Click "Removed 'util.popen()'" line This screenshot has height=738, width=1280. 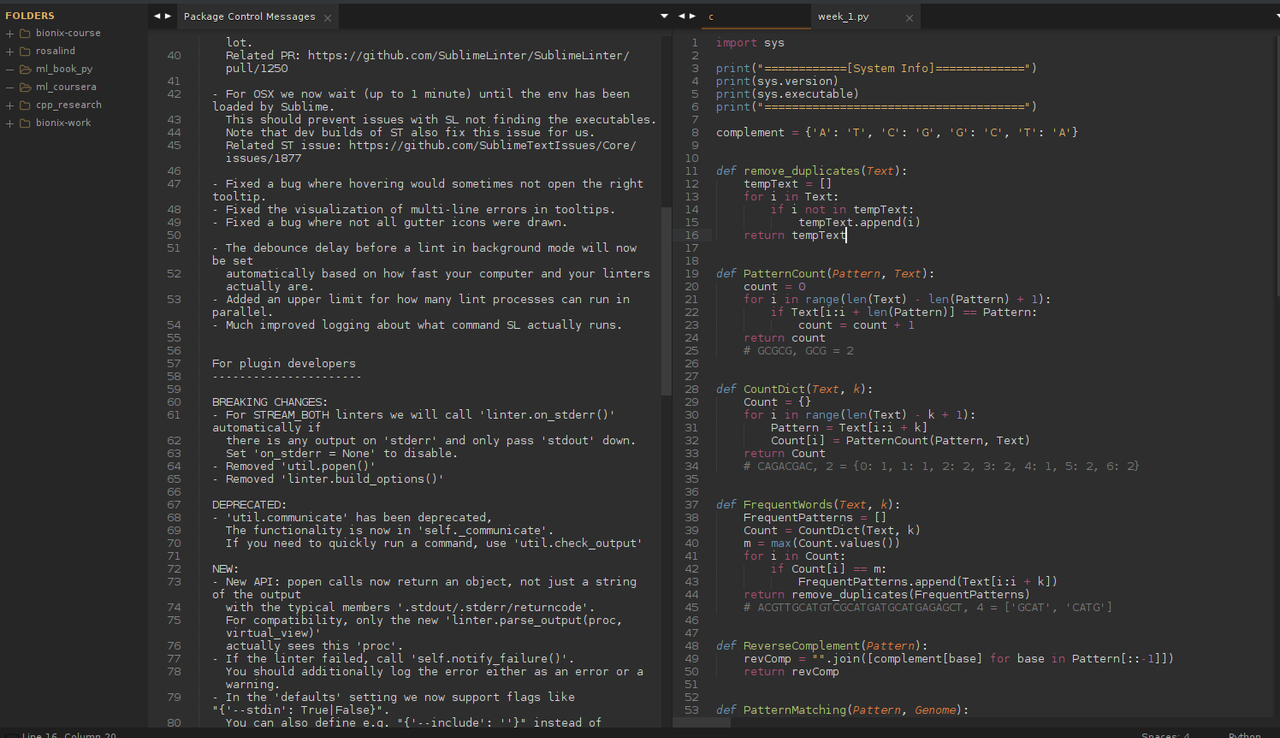pyautogui.click(x=293, y=466)
